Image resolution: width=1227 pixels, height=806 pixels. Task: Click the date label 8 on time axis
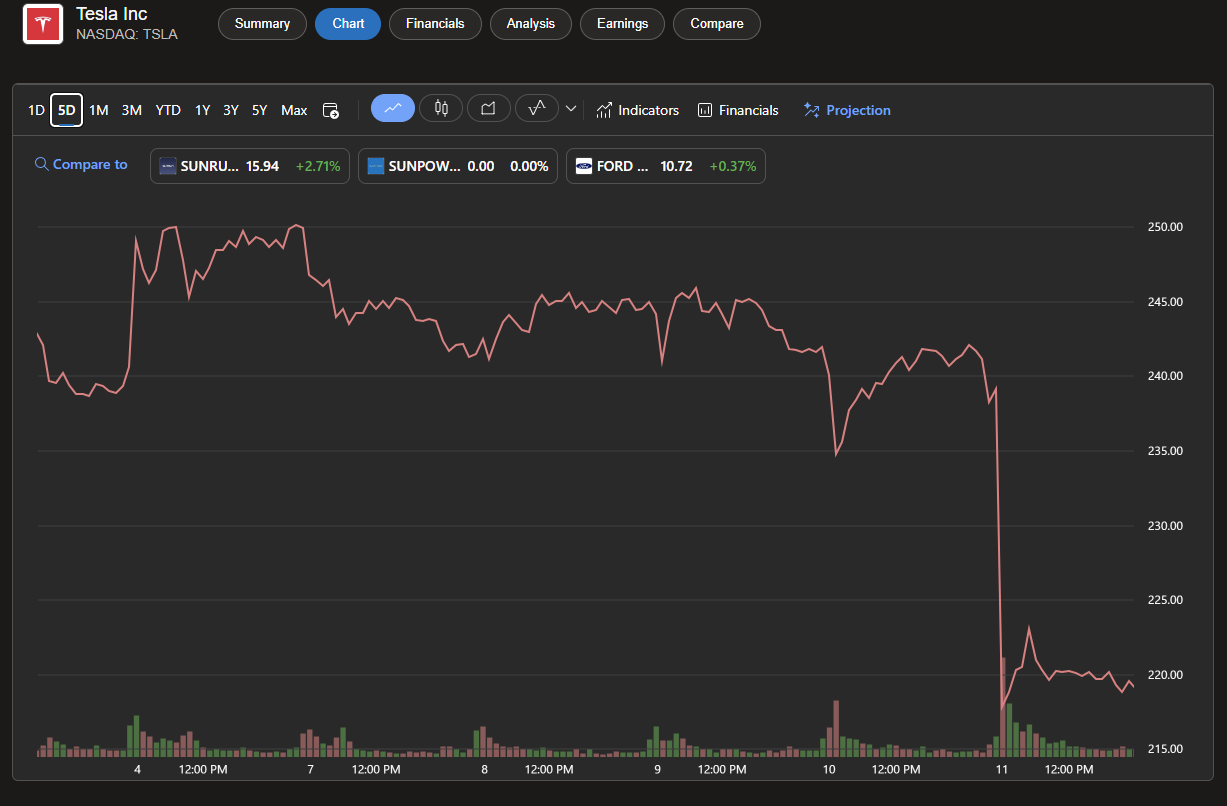click(484, 770)
